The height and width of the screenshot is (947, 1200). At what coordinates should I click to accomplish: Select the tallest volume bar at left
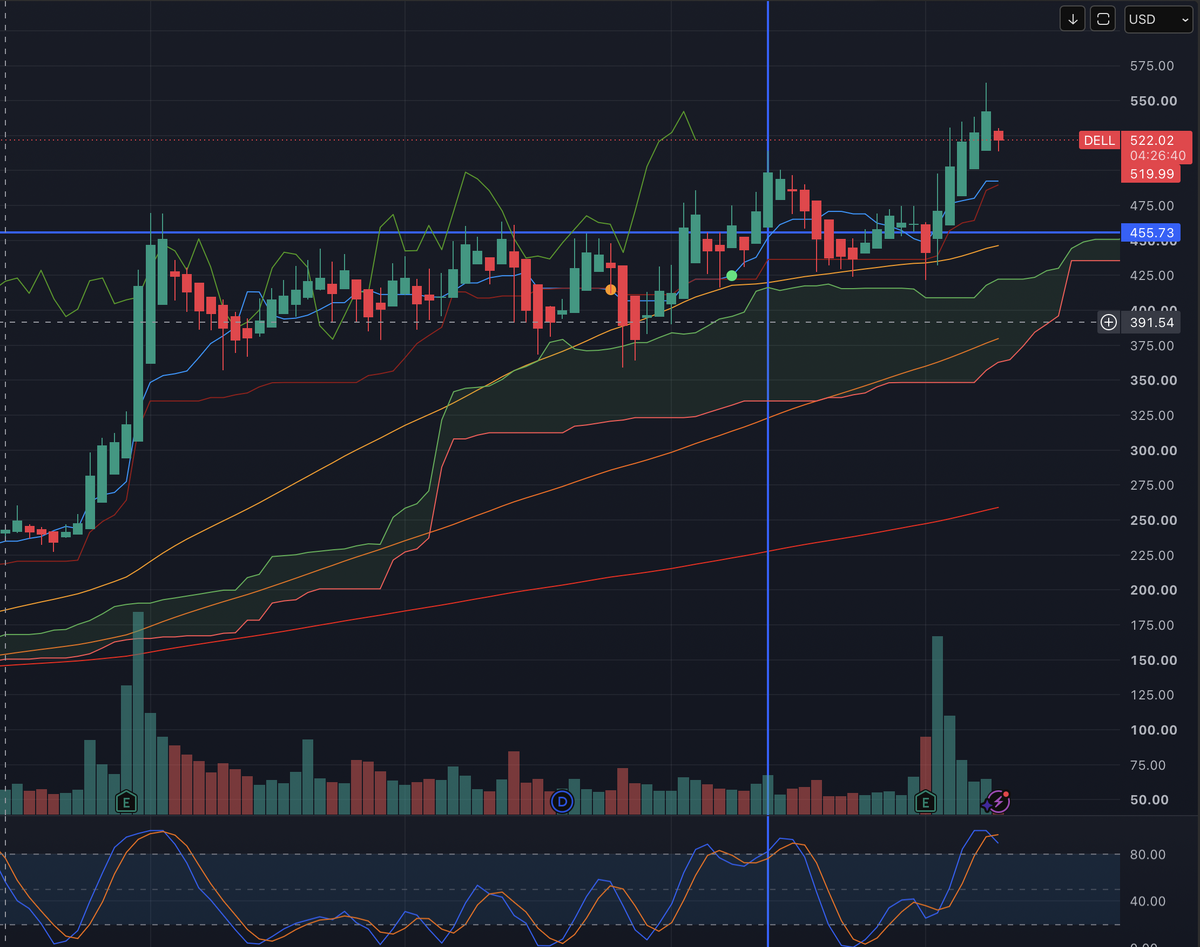tap(138, 712)
